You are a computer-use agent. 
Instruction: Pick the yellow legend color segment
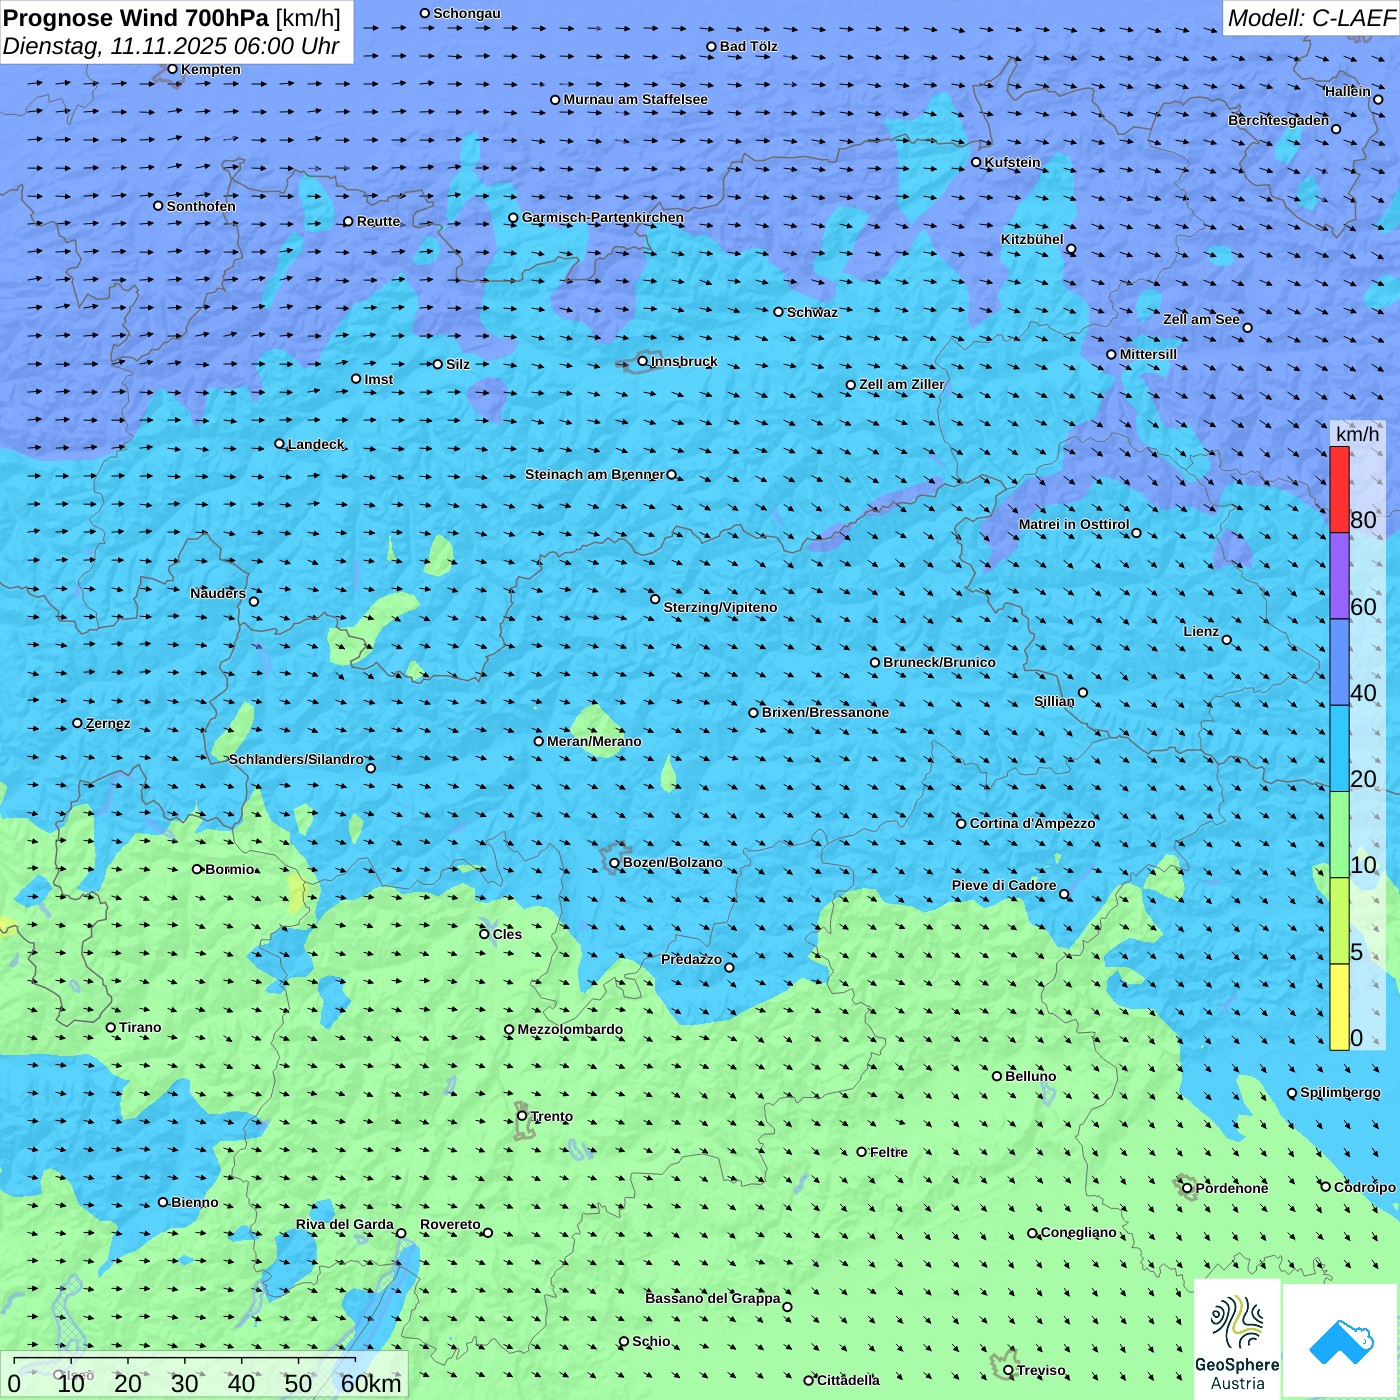pyautogui.click(x=1339, y=1007)
